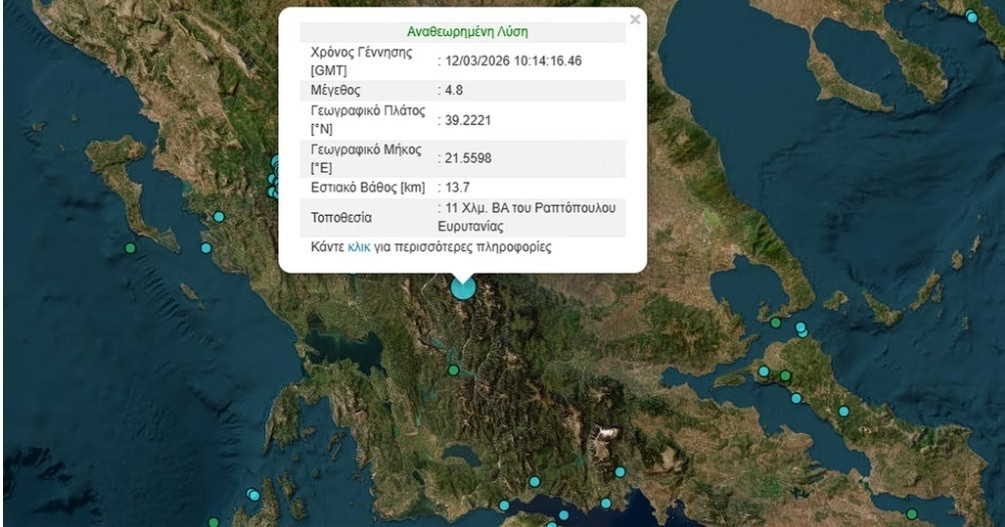The width and height of the screenshot is (1005, 527).
Task: Open the 'κλικ' link for more information
Action: (x=359, y=246)
